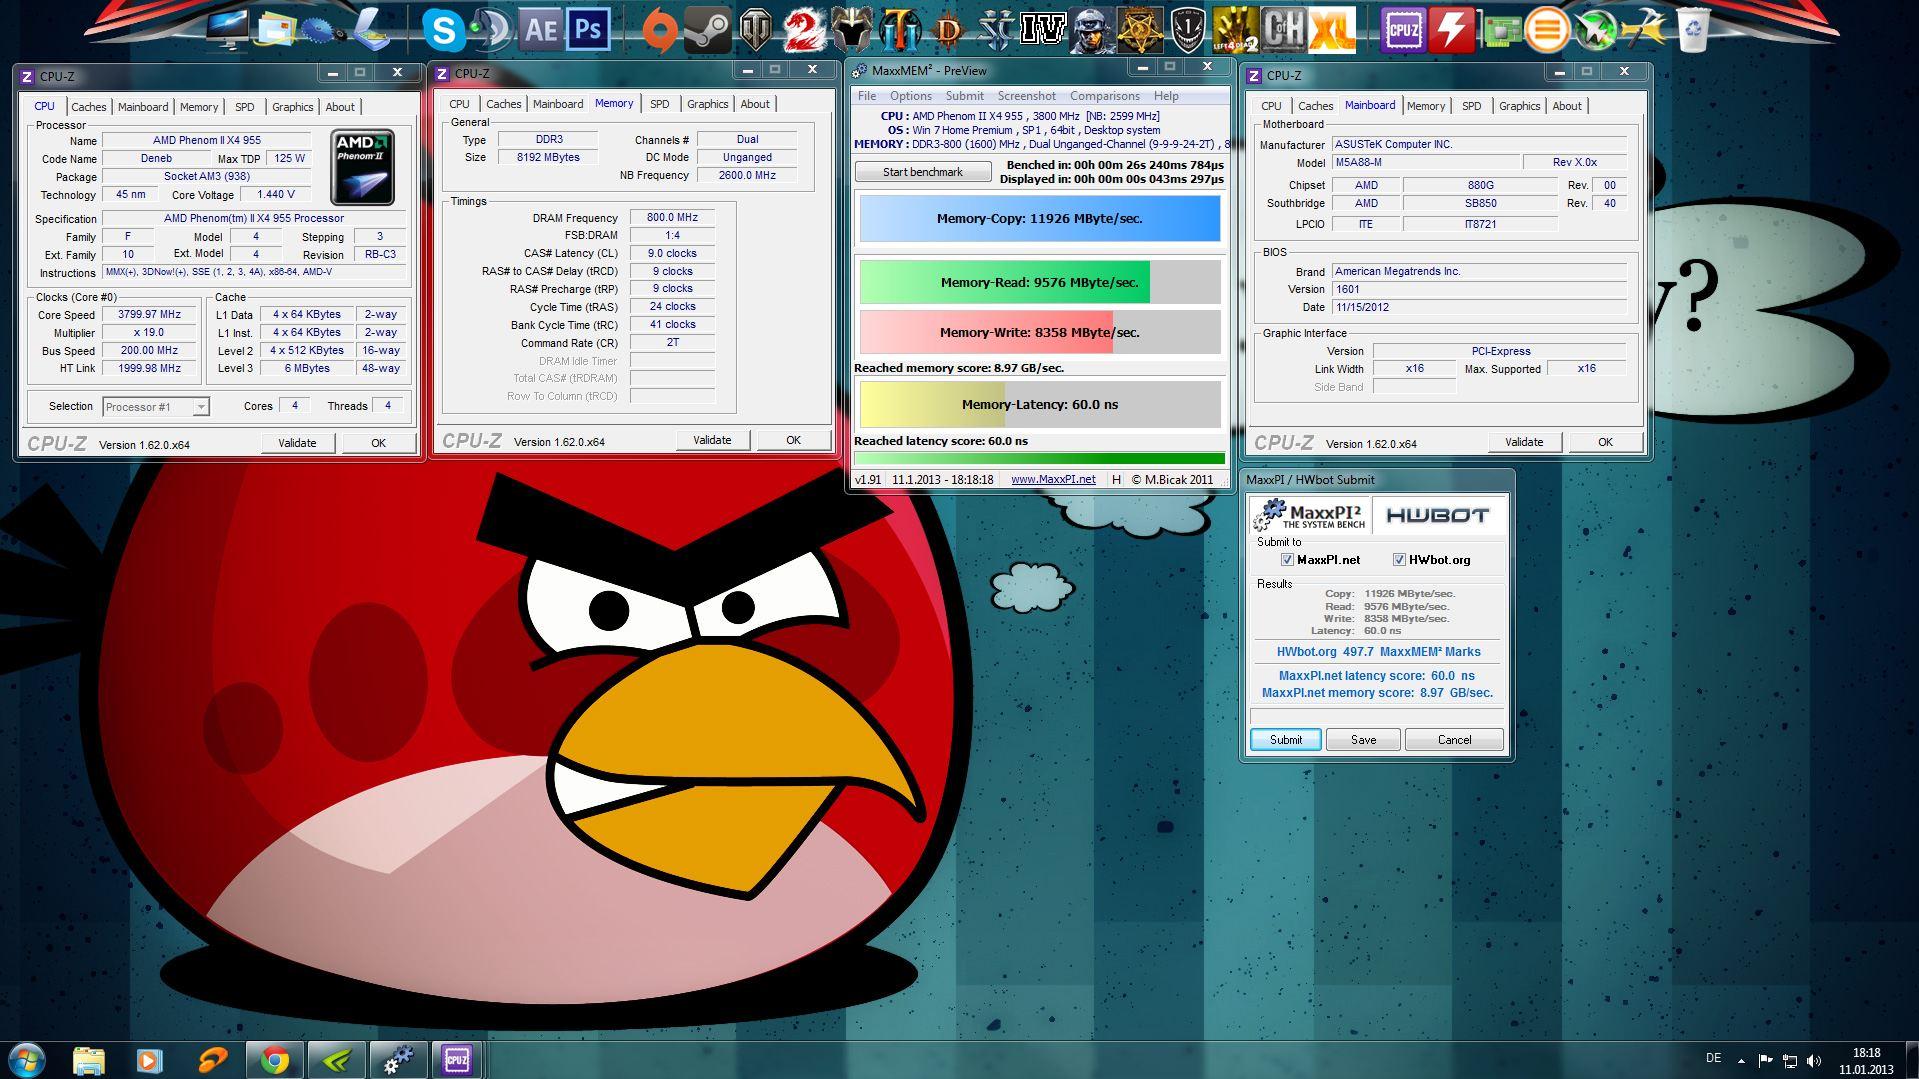The image size is (1919, 1079).
Task: Launch Diablo III dock icon
Action: tap(947, 30)
